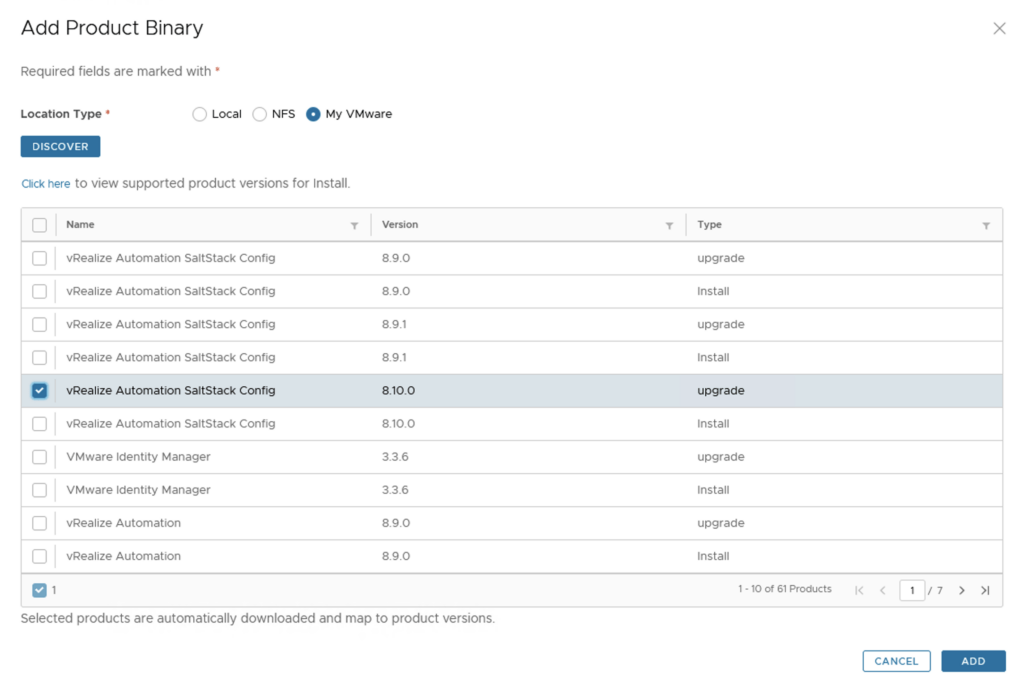Screen dimensions: 1024x685
Task: Check vRealize Automation 8.9.0 Install row
Action: (39, 556)
